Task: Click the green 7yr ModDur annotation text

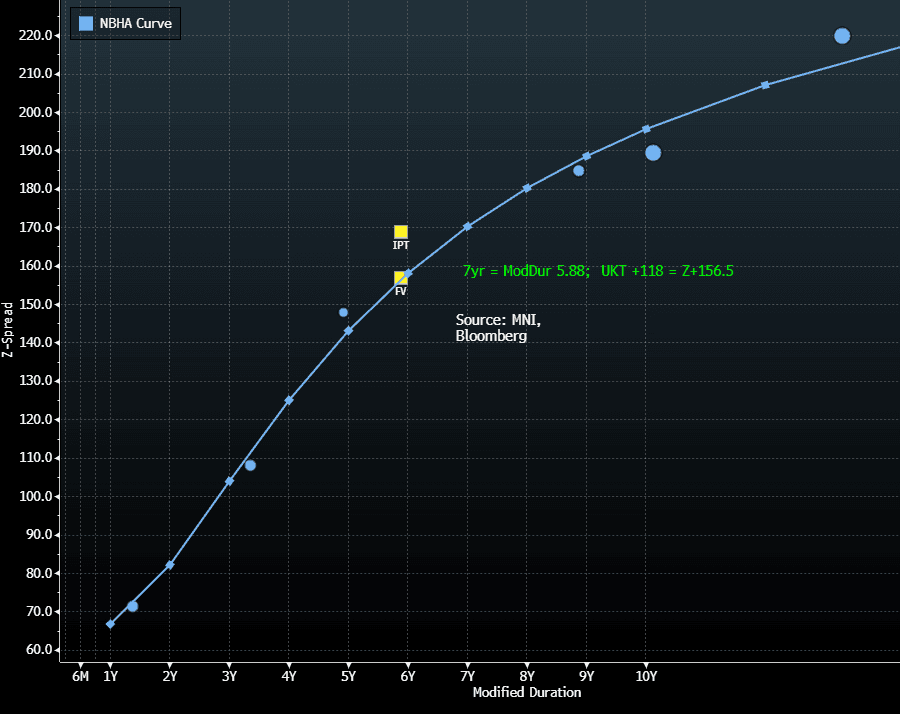Action: coord(598,271)
